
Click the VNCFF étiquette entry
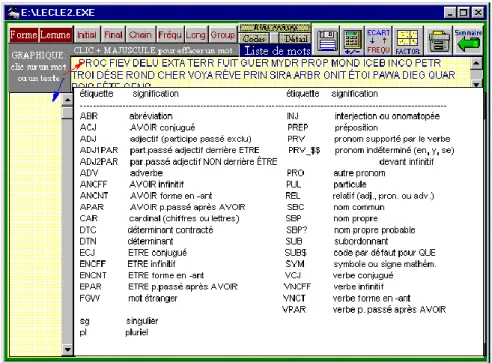coord(297,287)
